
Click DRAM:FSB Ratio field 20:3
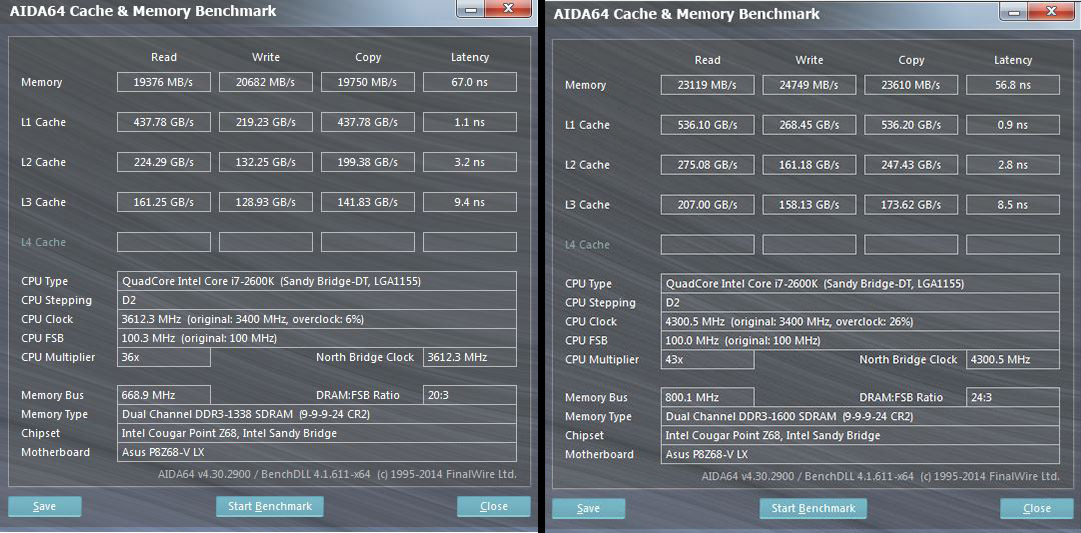click(x=469, y=395)
